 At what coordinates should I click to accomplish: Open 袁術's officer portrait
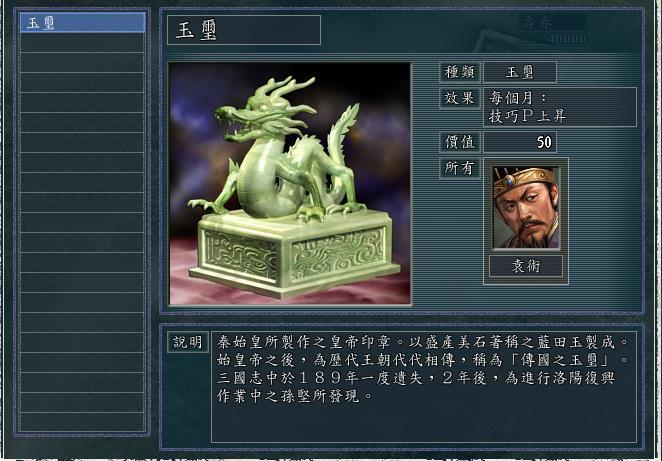pos(526,207)
